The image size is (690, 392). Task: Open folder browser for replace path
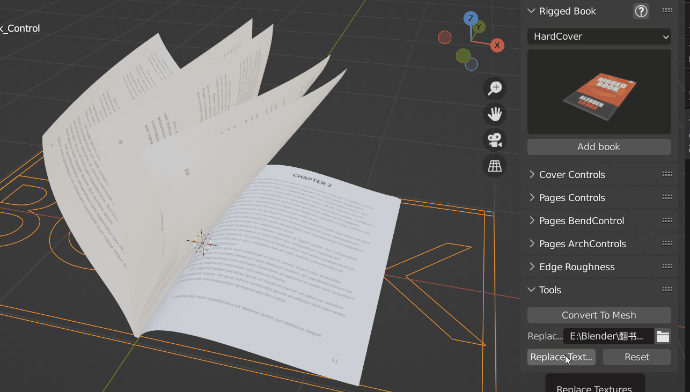click(663, 336)
